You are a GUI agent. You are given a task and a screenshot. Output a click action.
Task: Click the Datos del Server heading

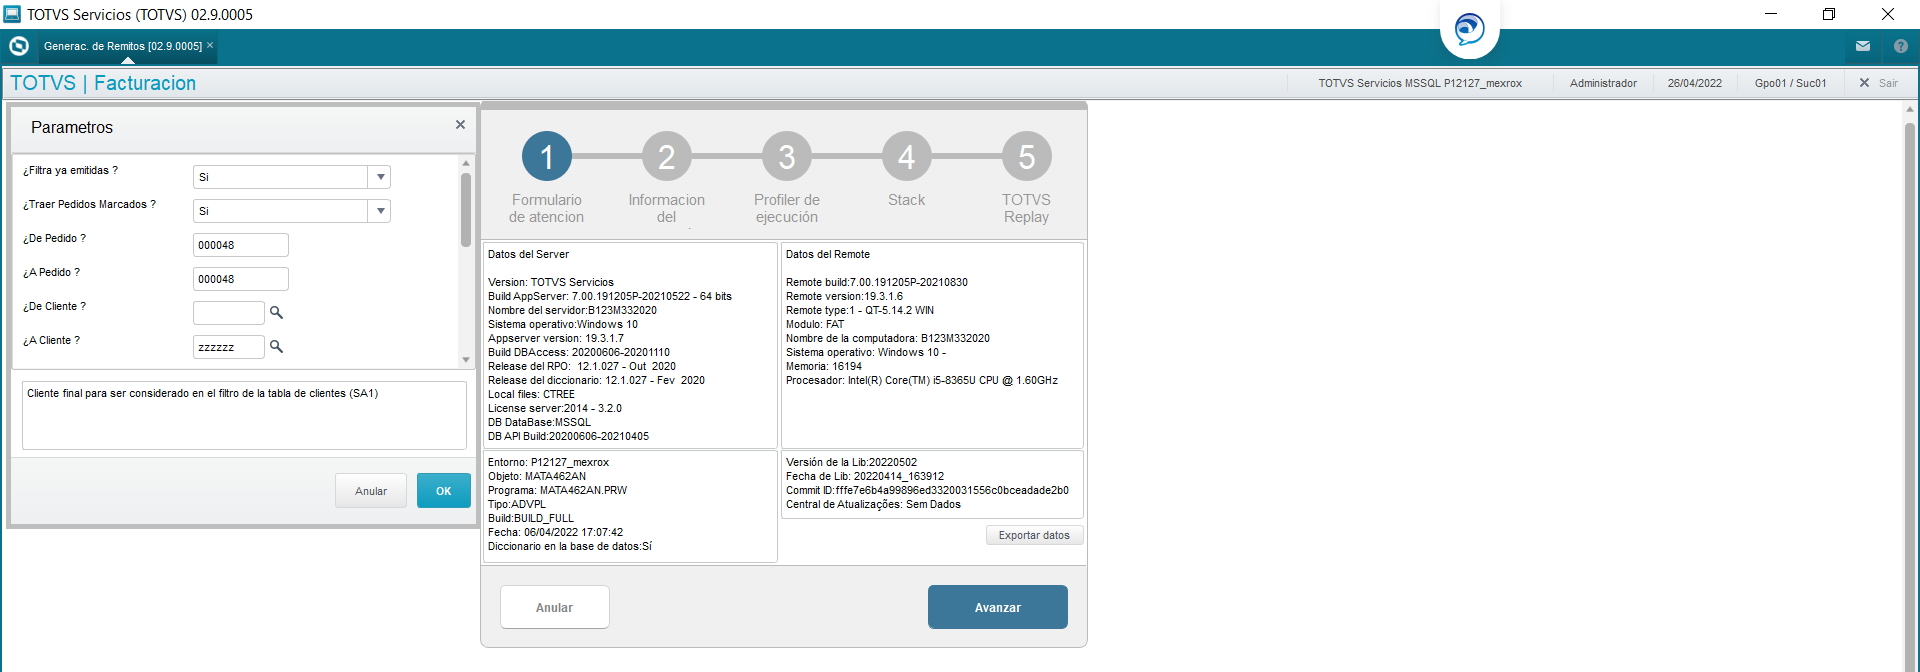coord(528,254)
